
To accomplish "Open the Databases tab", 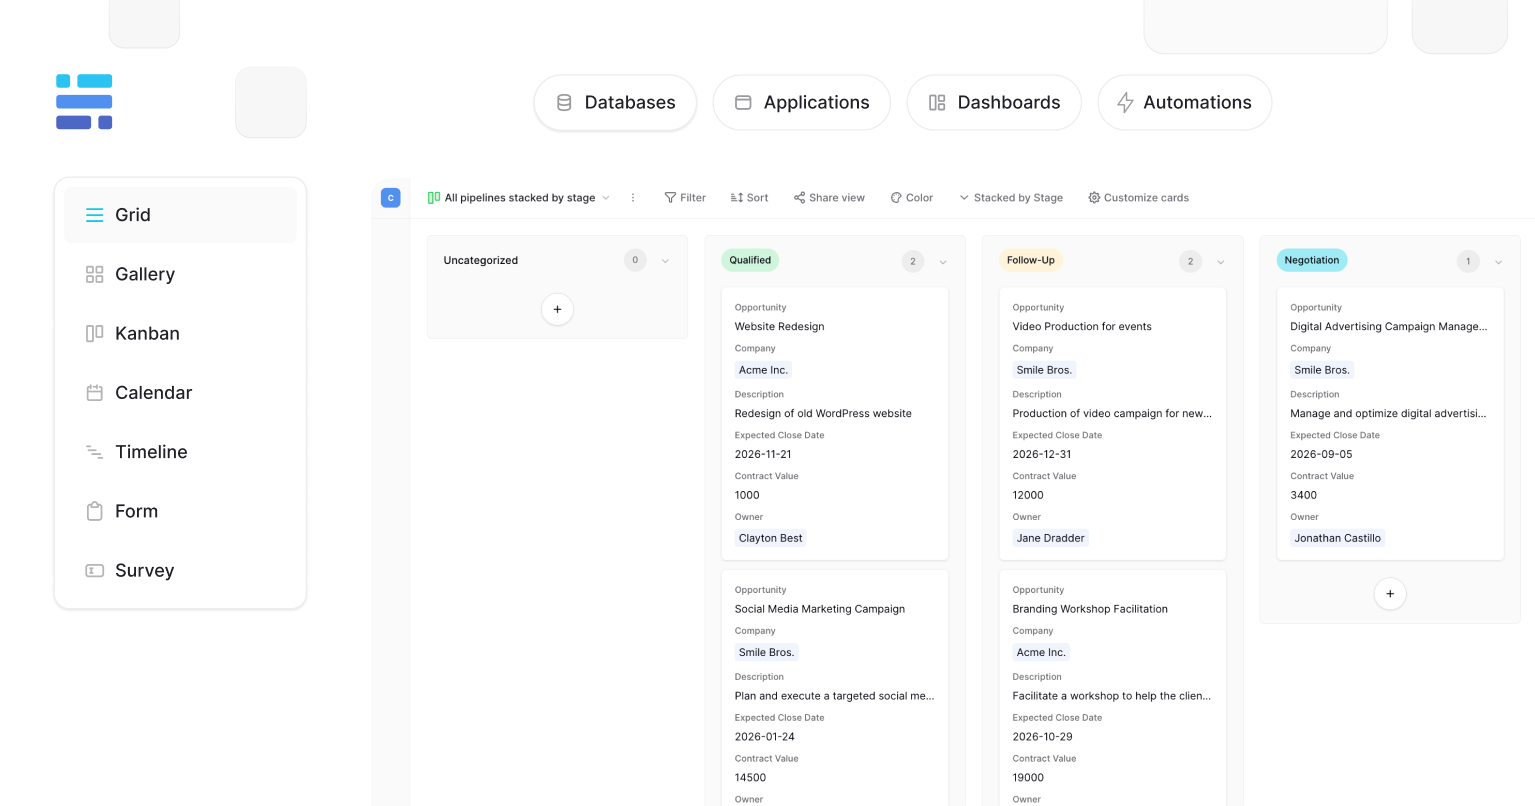I will 615,102.
